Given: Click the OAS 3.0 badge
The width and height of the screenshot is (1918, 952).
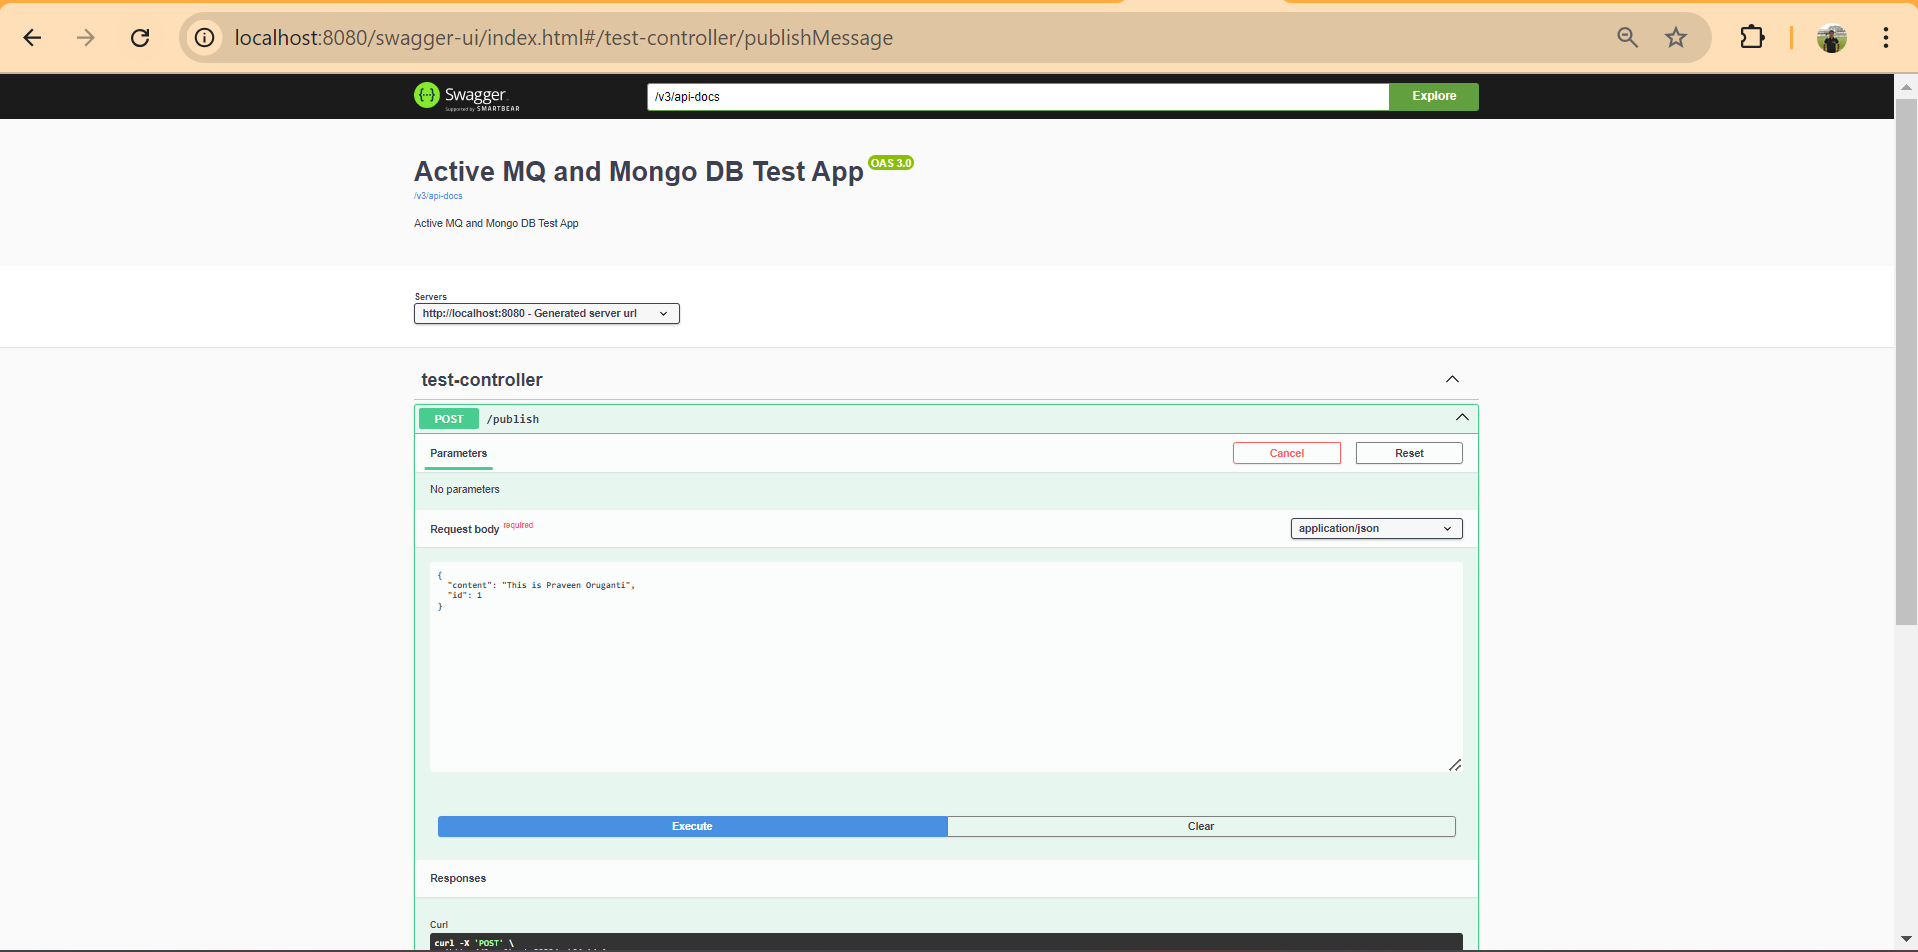Looking at the screenshot, I should click(891, 163).
